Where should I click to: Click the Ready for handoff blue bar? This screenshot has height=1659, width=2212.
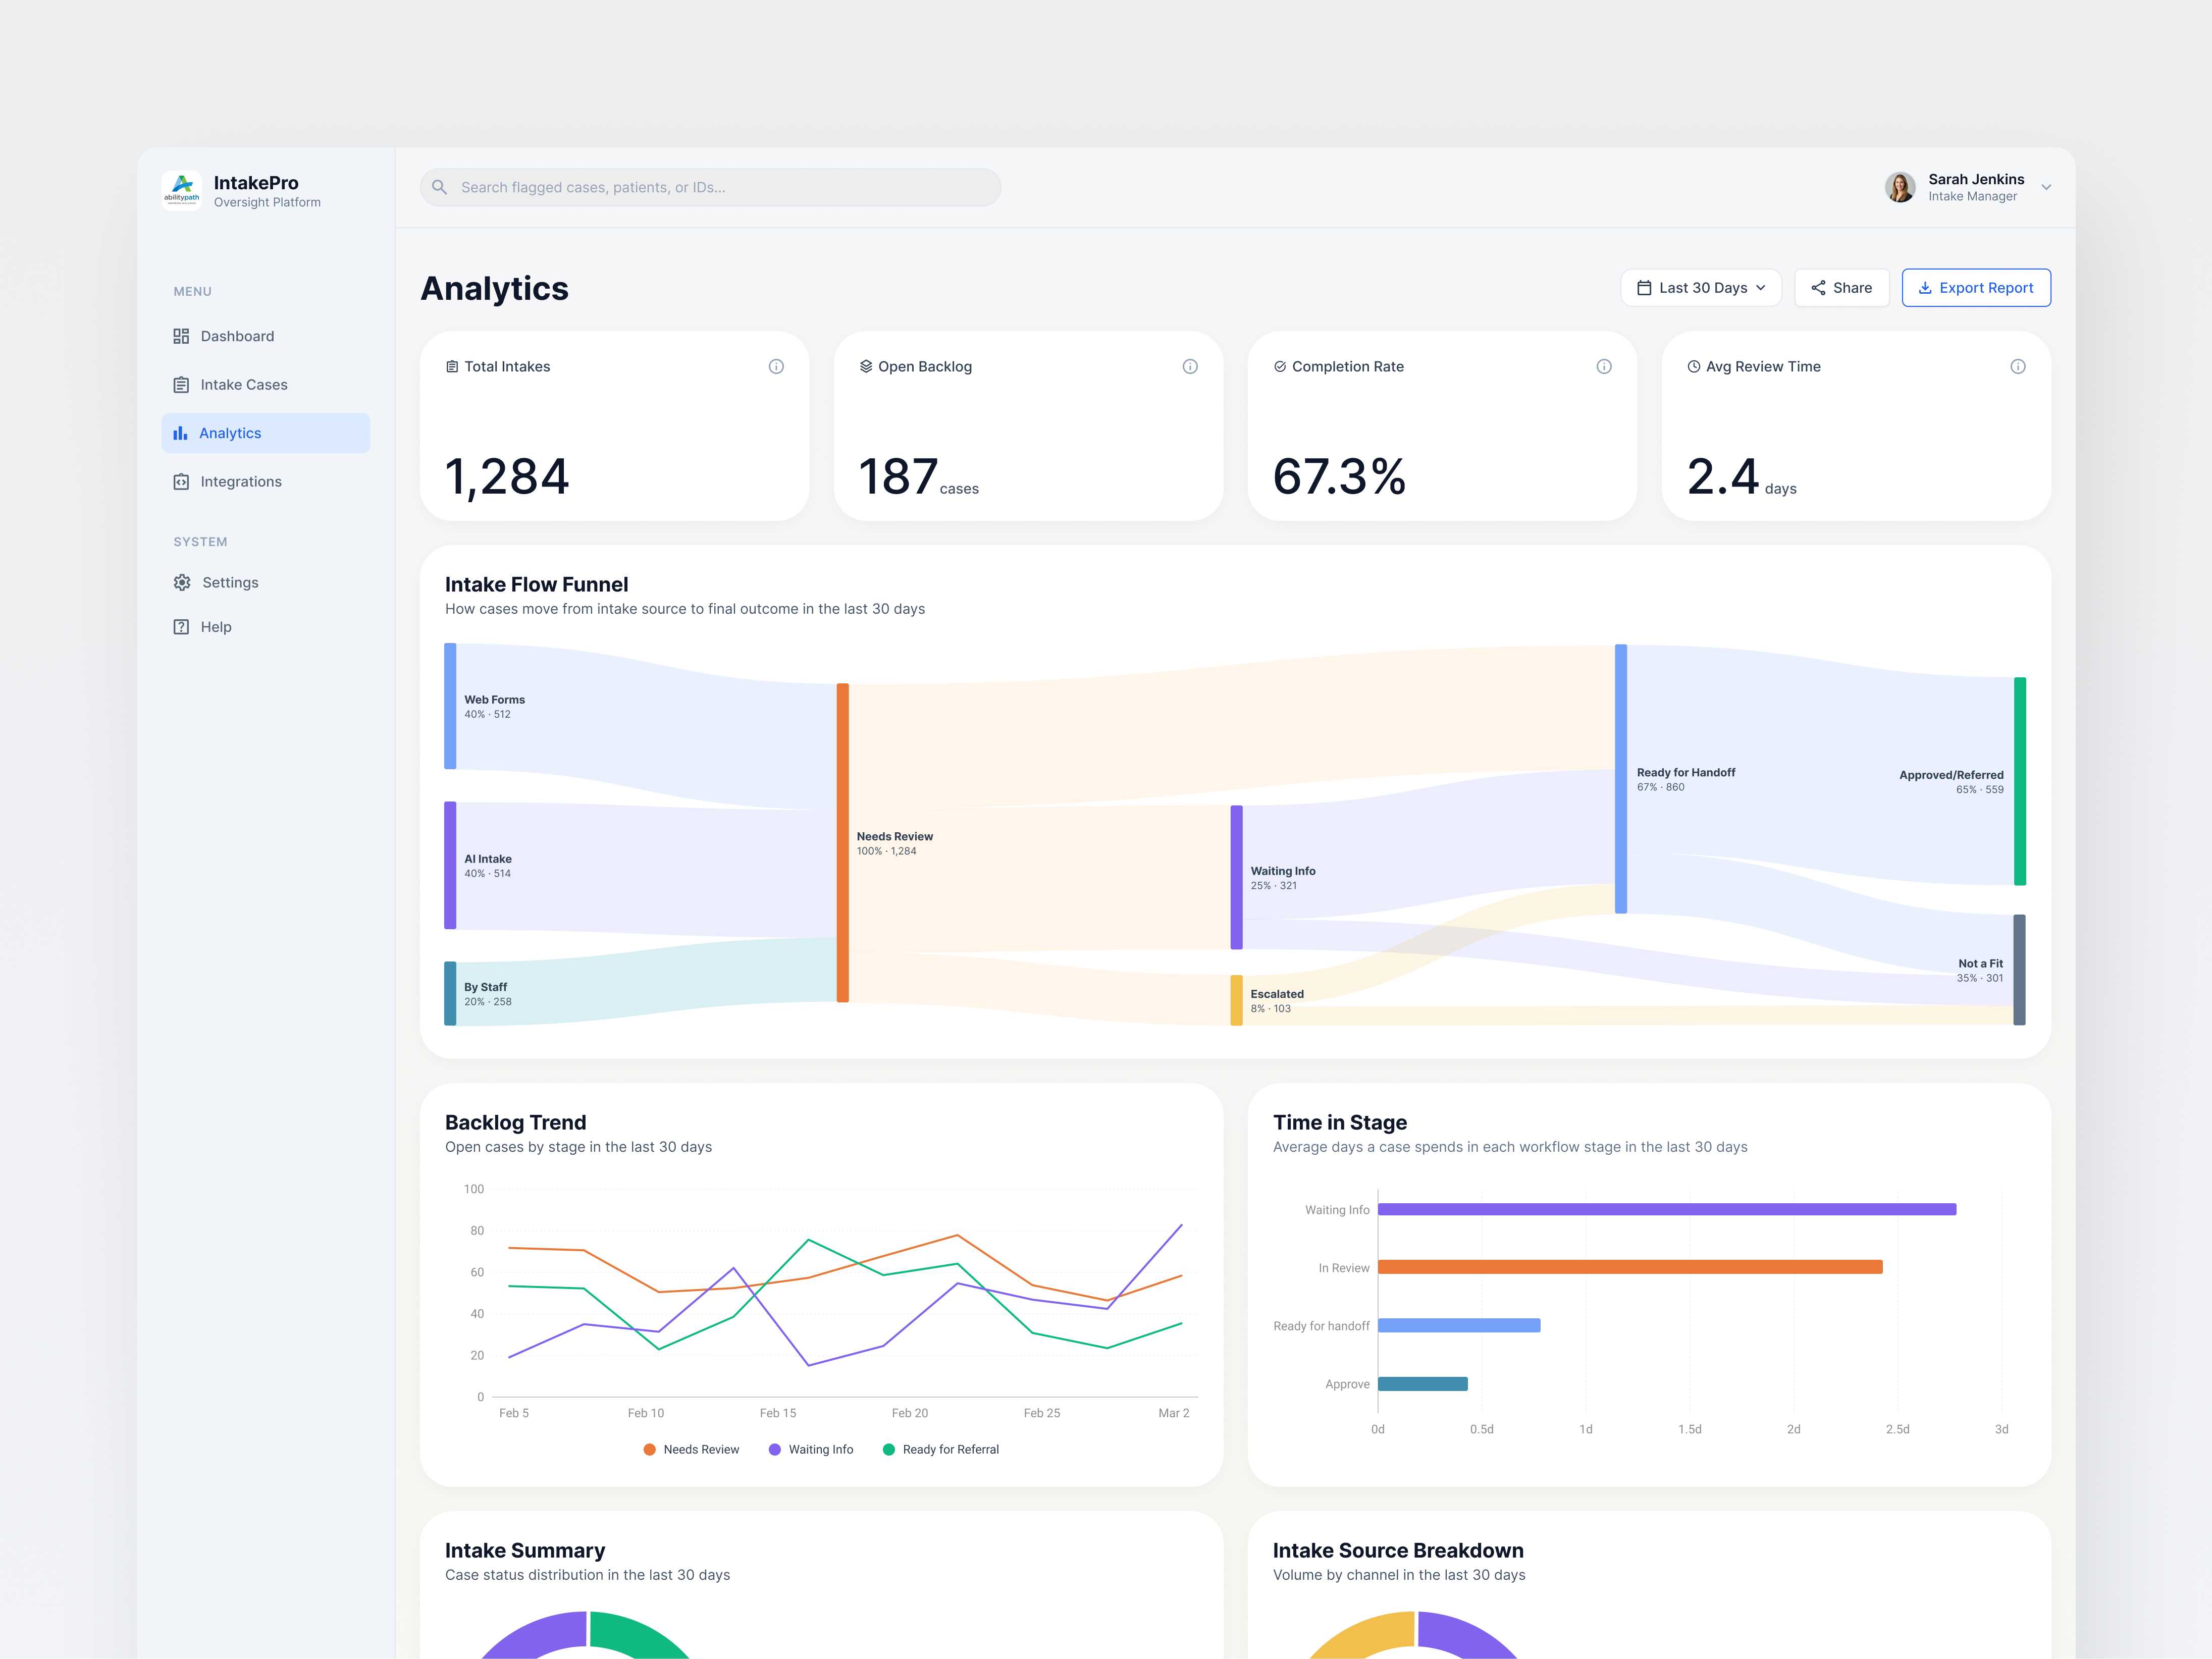[1459, 1326]
